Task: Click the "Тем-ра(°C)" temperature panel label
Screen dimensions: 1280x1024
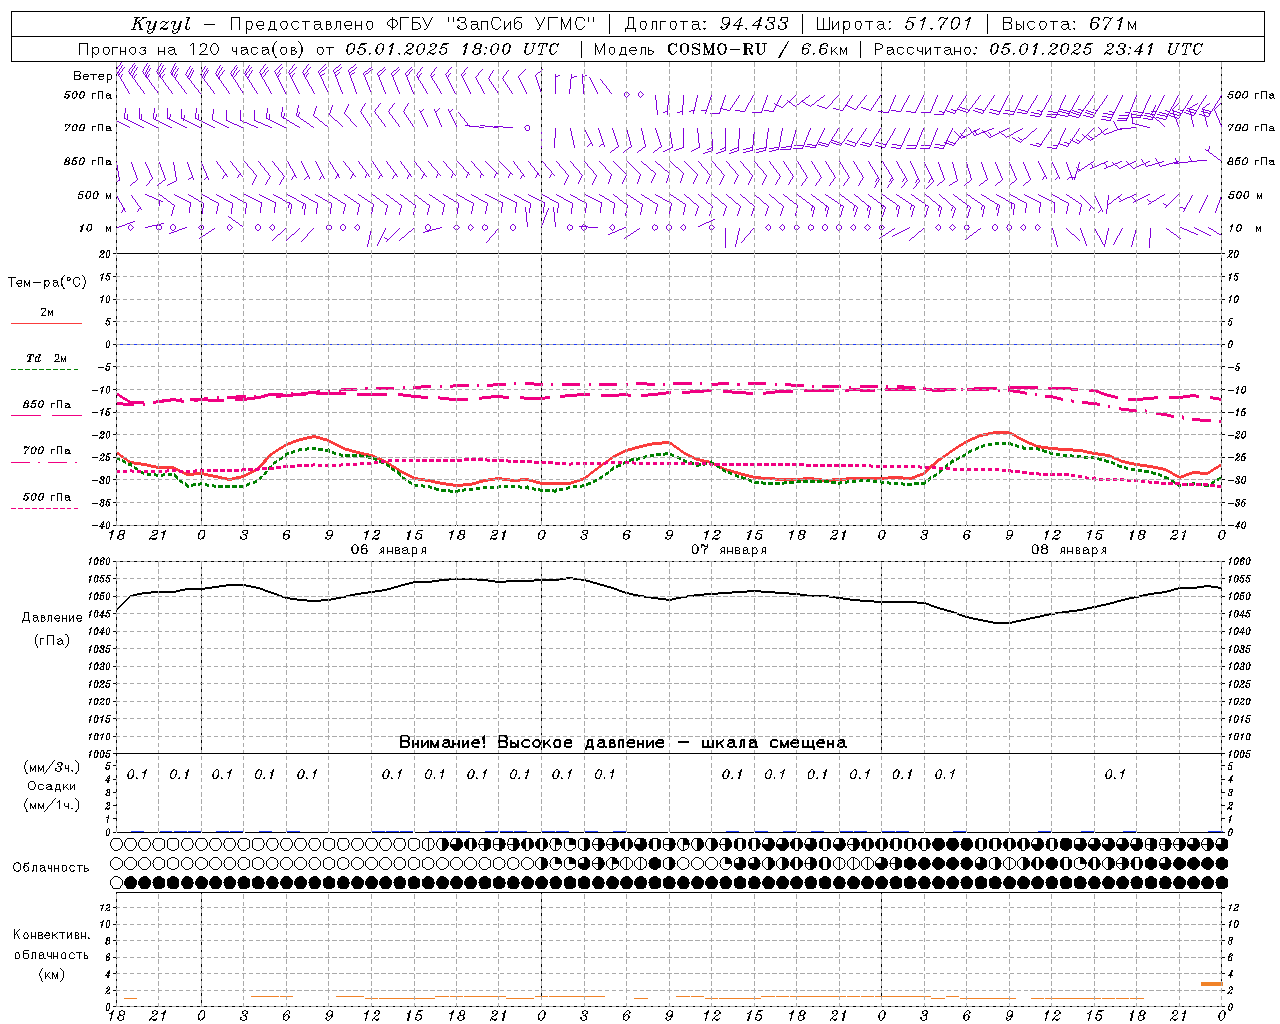Action: click(47, 283)
